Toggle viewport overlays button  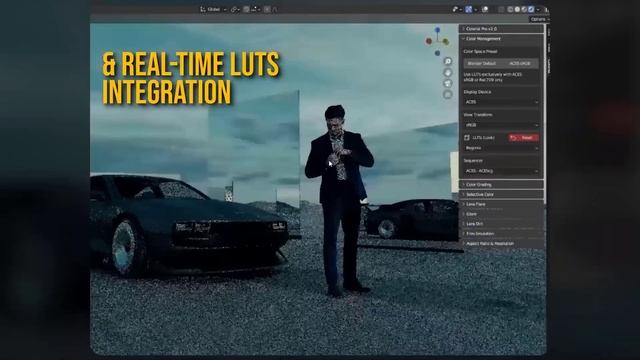(485, 9)
